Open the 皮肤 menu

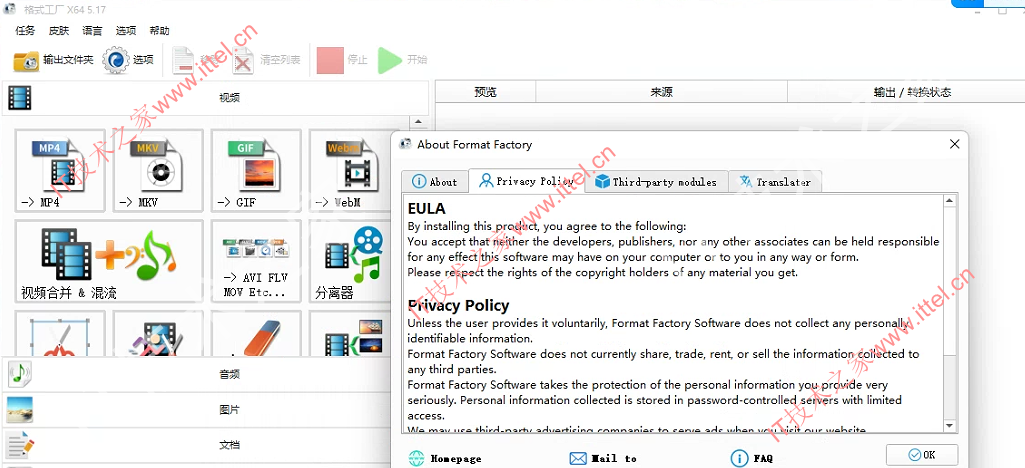pyautogui.click(x=58, y=31)
